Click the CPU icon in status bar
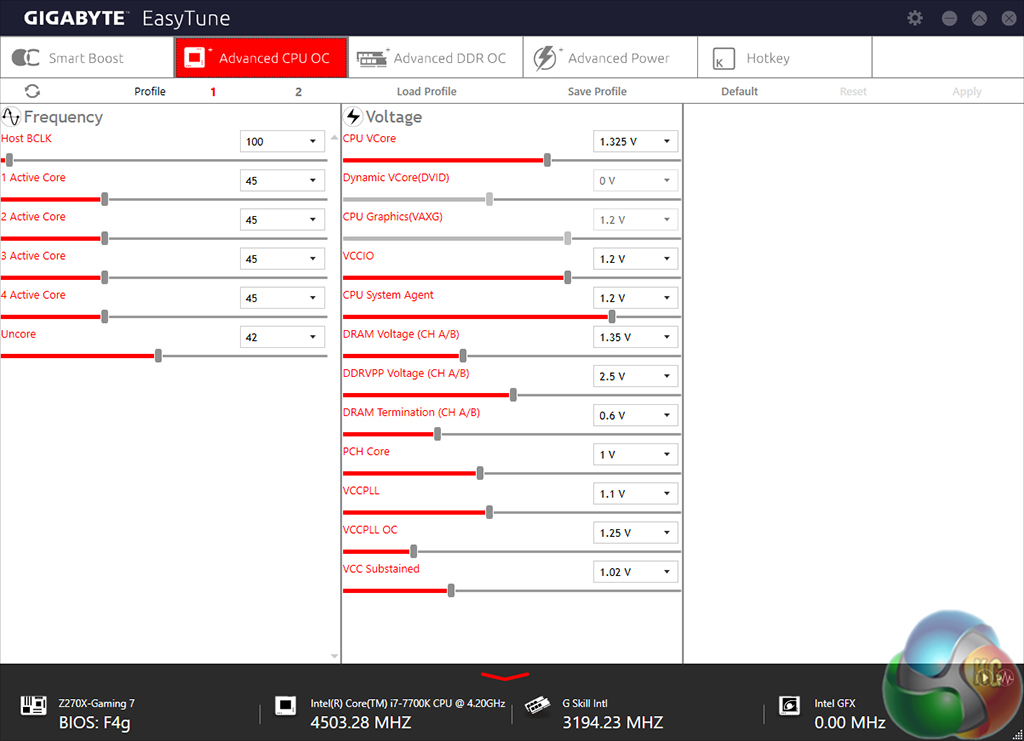 [285, 706]
